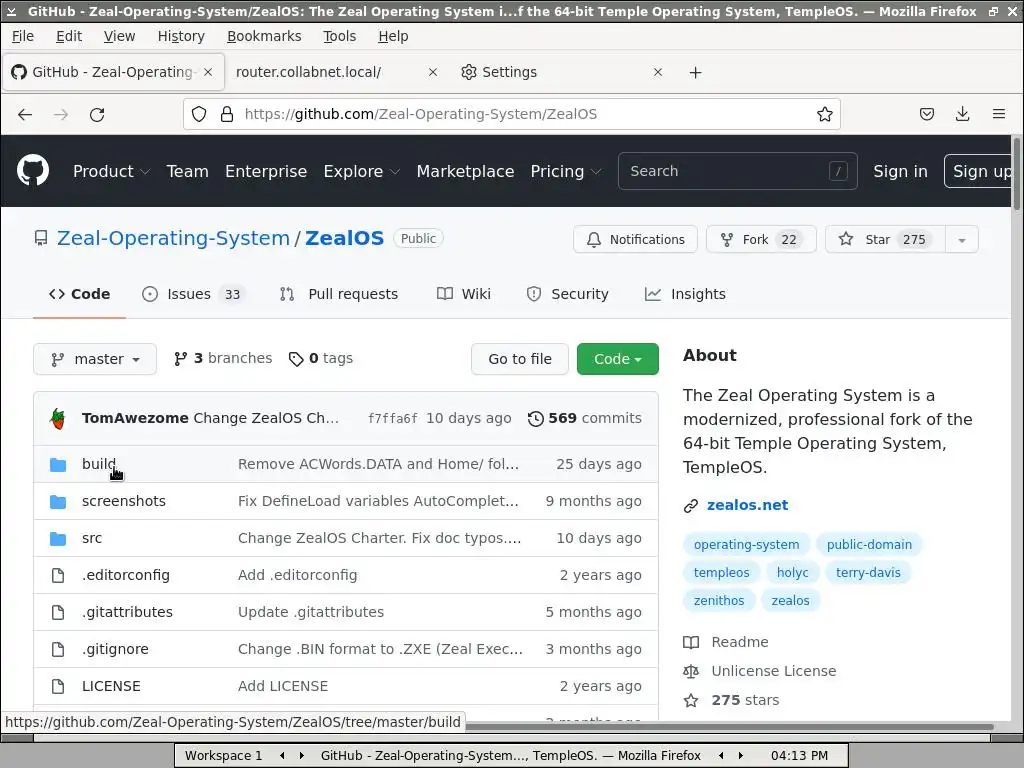The image size is (1024, 768).
Task: Click the terry-davis topic tag
Action: click(868, 573)
